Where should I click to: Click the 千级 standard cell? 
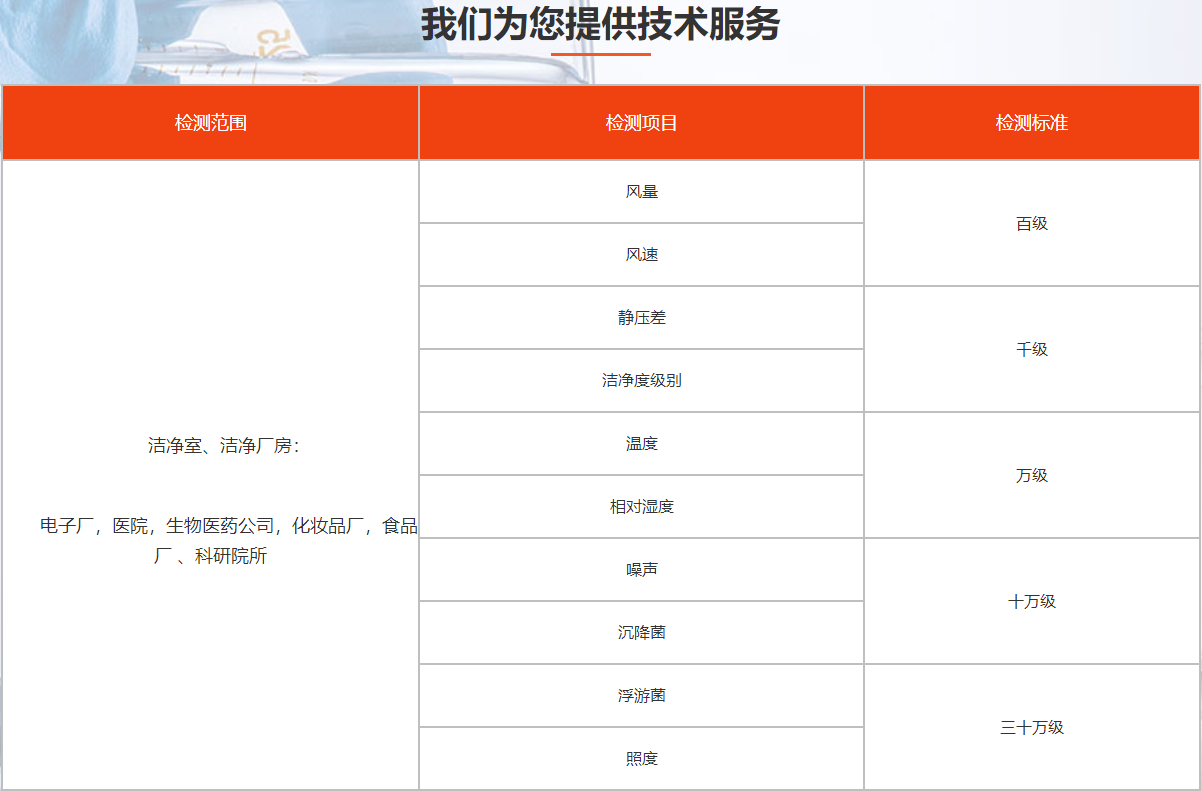(1031, 349)
